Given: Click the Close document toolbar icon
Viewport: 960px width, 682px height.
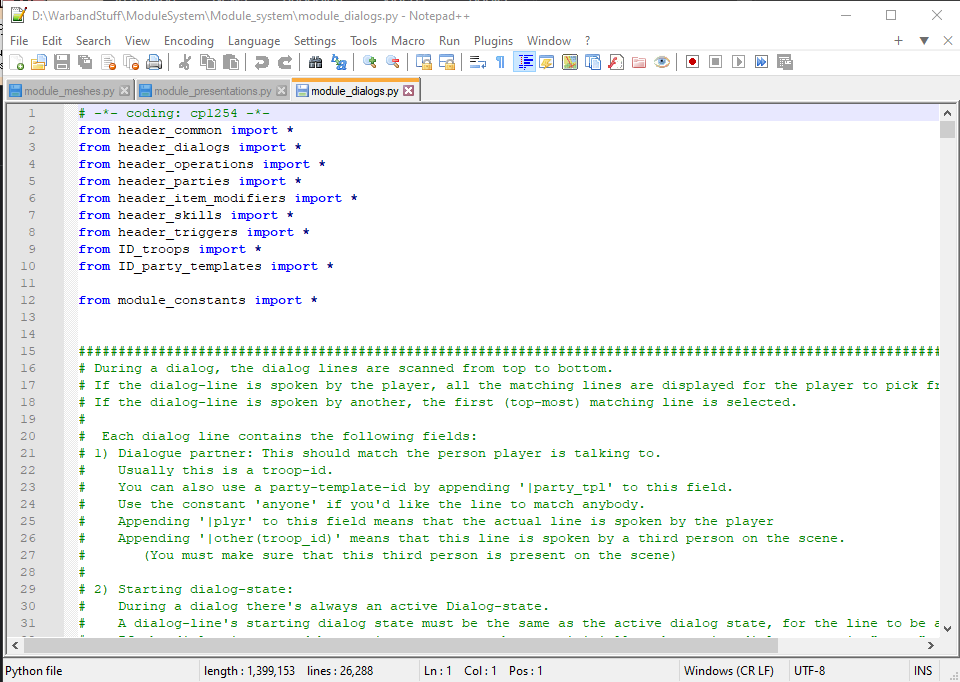Looking at the screenshot, I should click(108, 62).
